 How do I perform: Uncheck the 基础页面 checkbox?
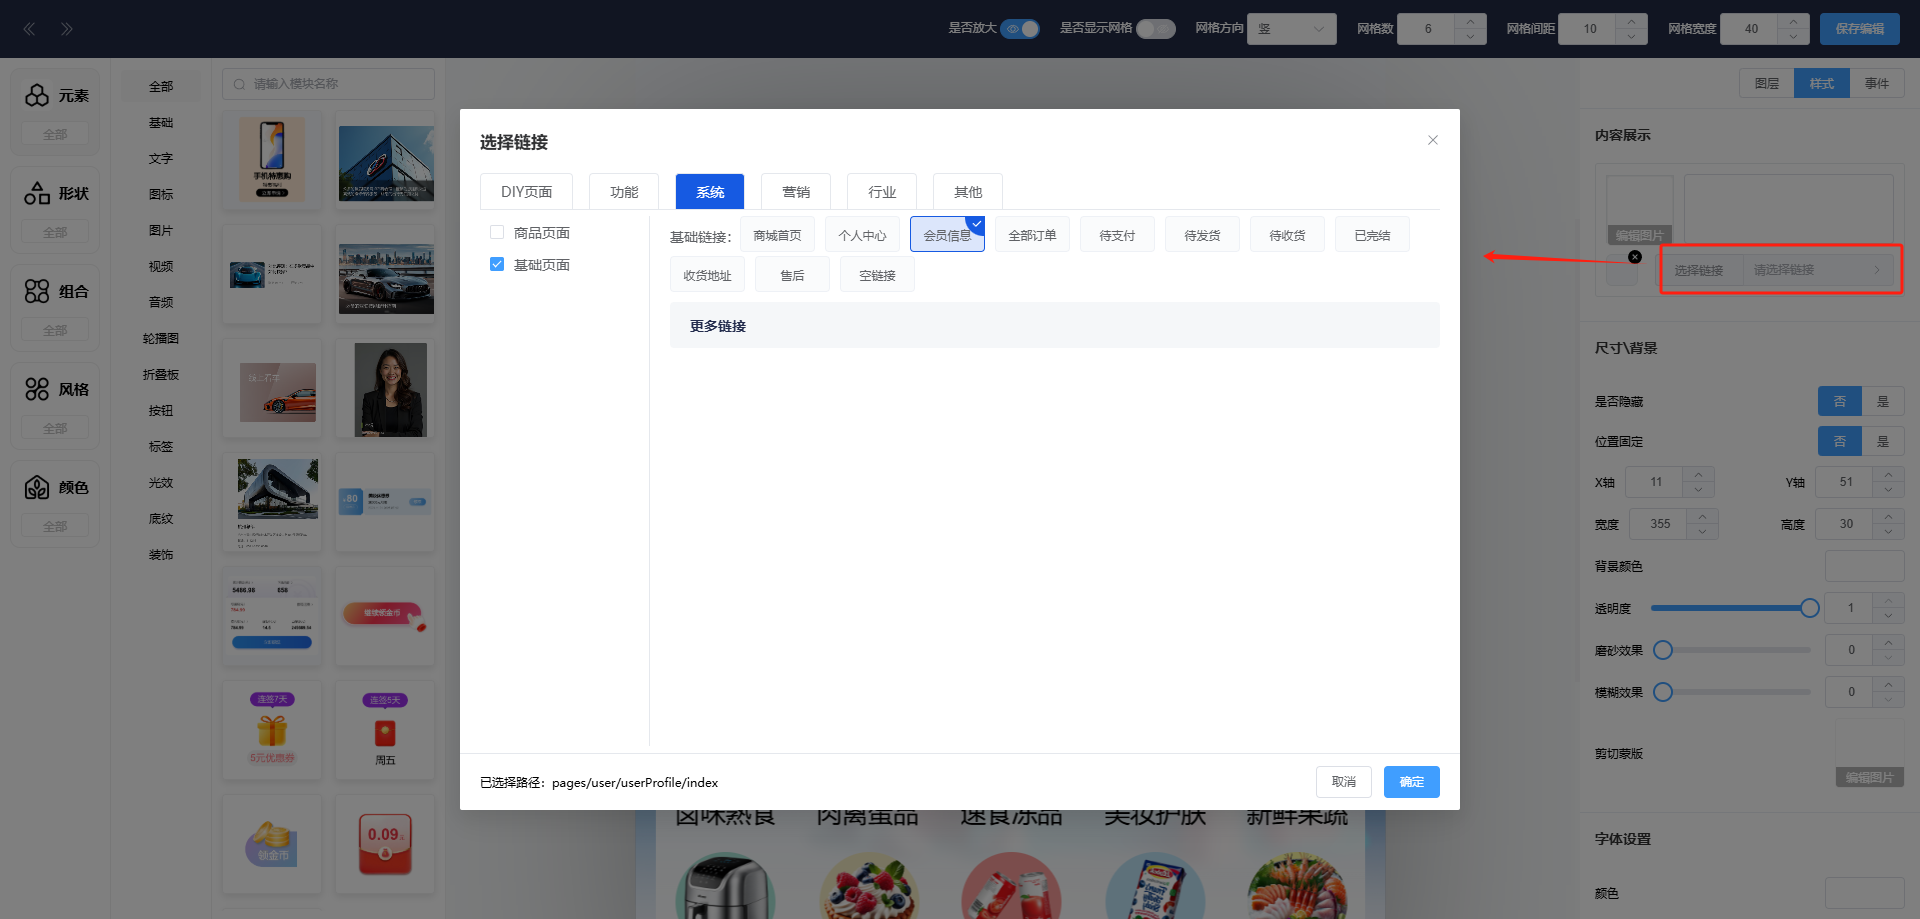[x=497, y=264]
